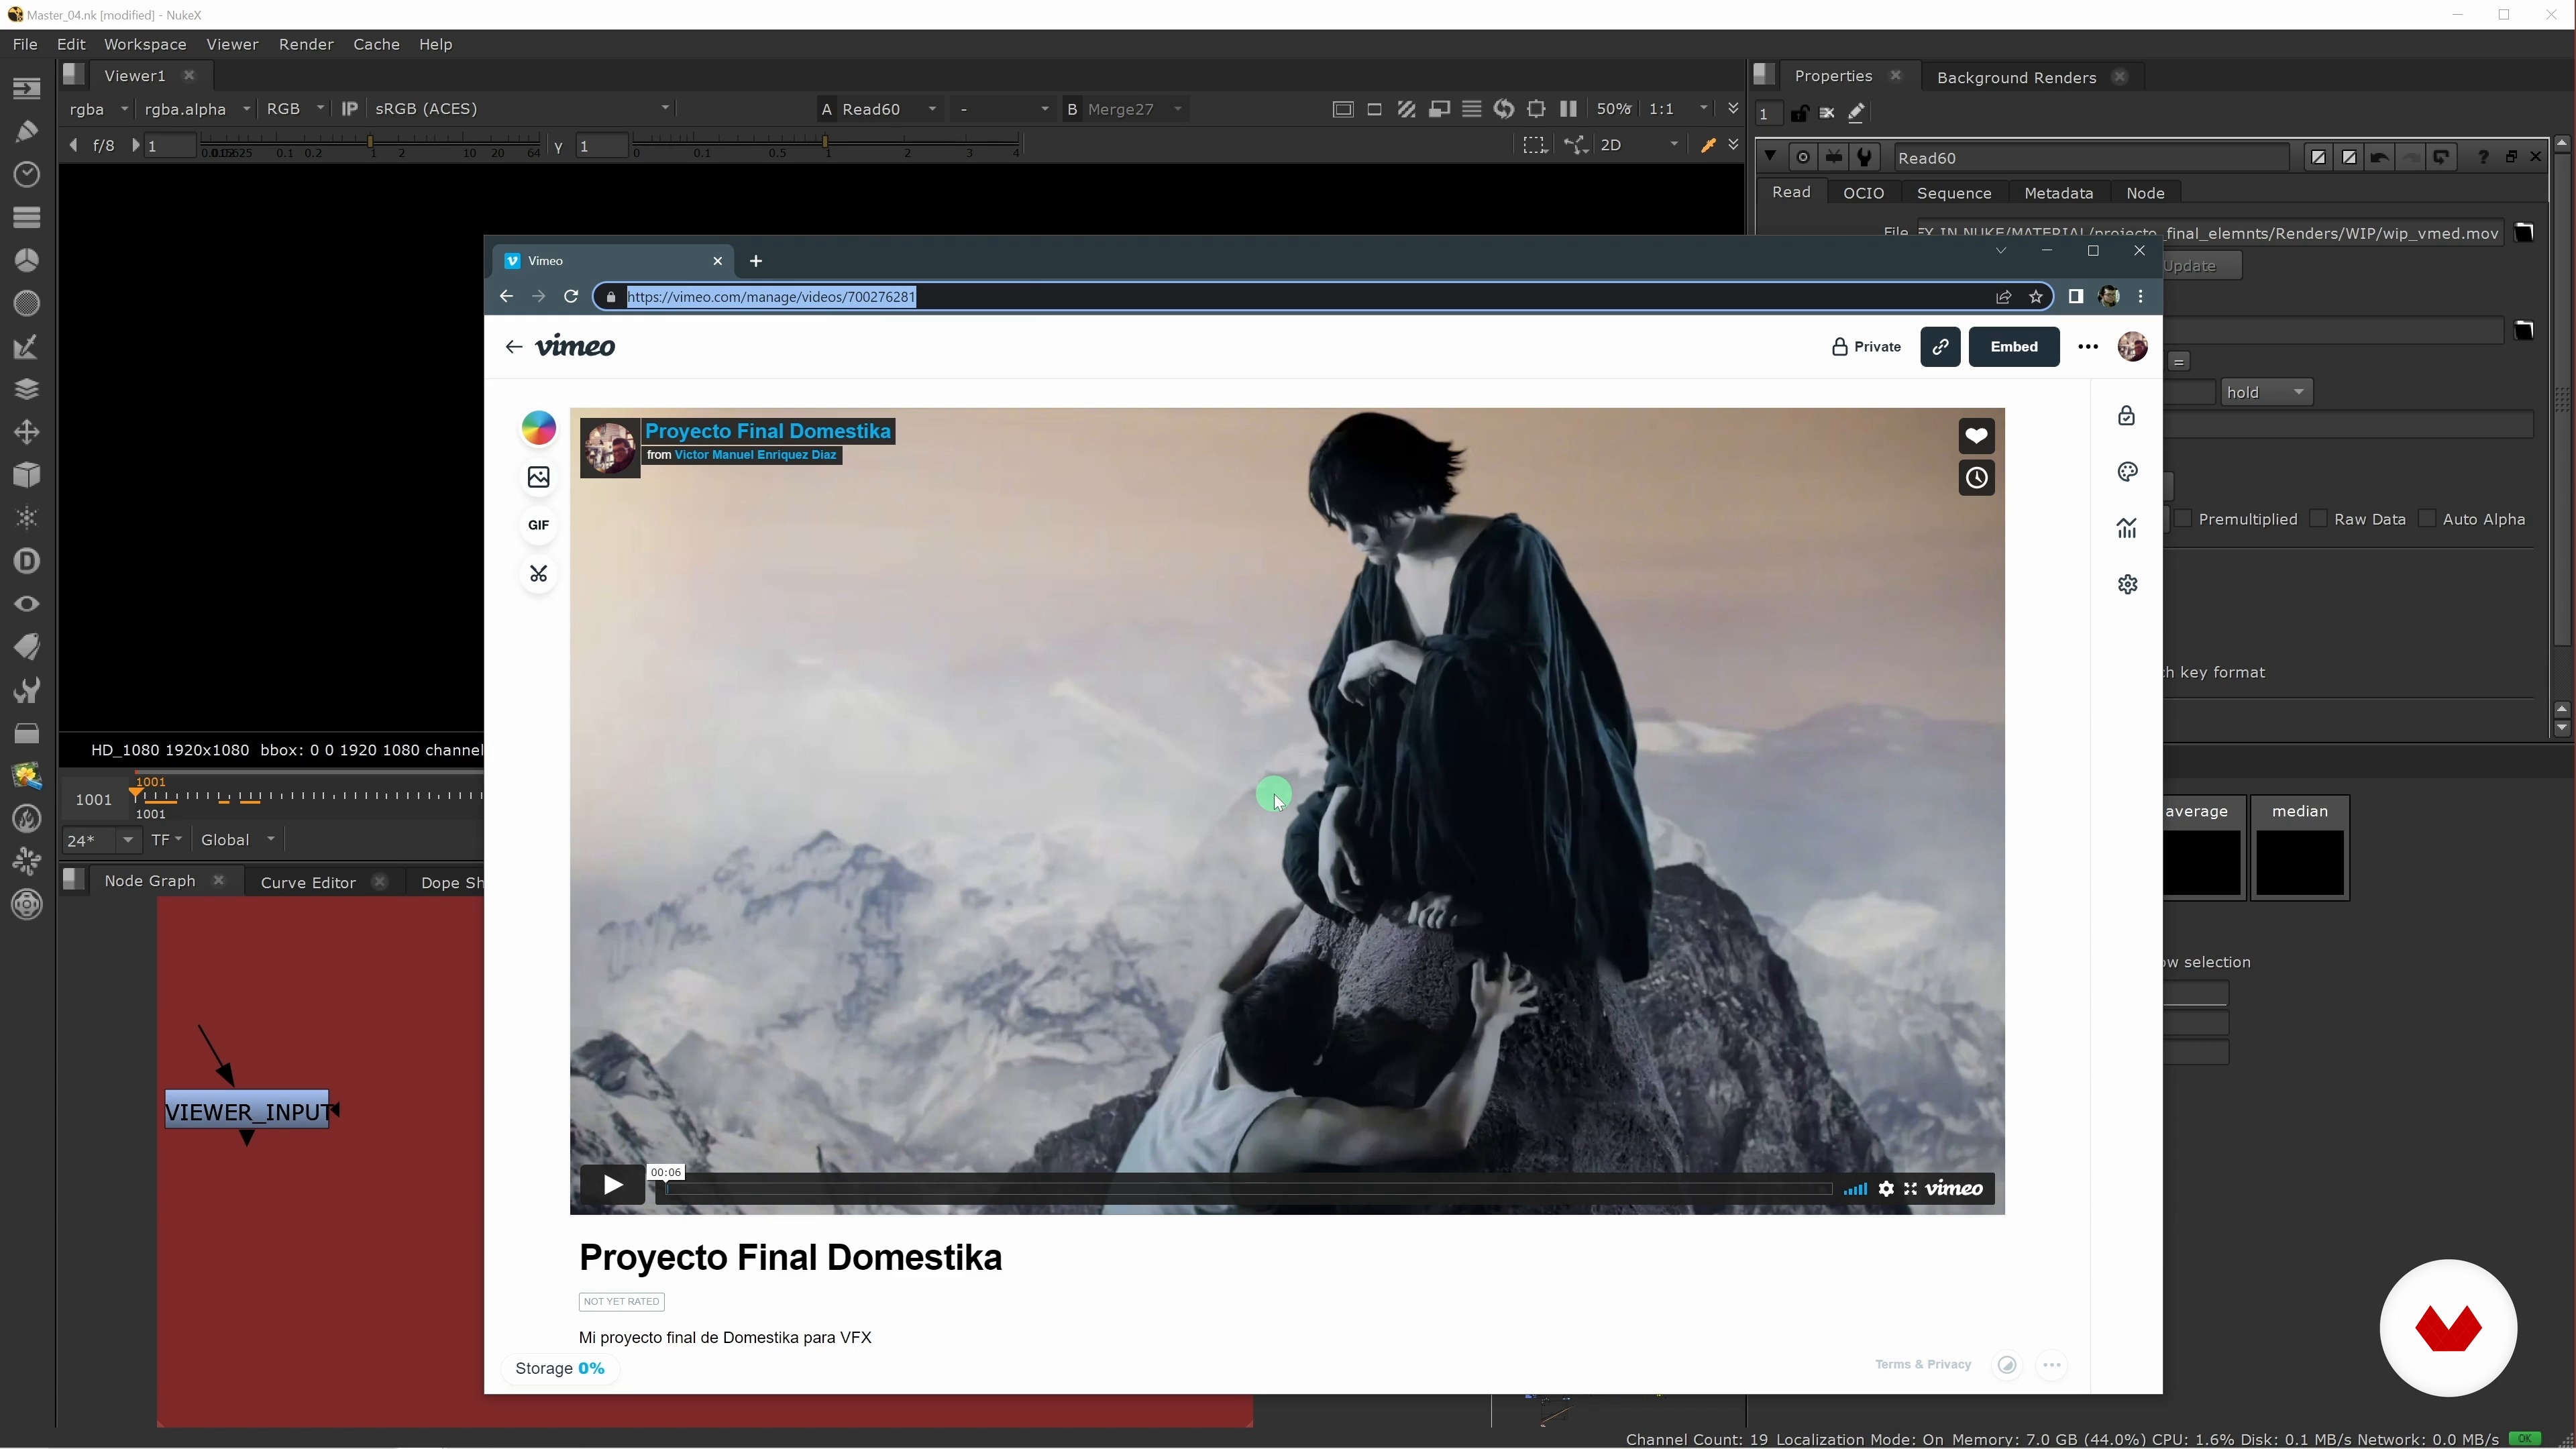Like the video with heart icon

(1976, 436)
